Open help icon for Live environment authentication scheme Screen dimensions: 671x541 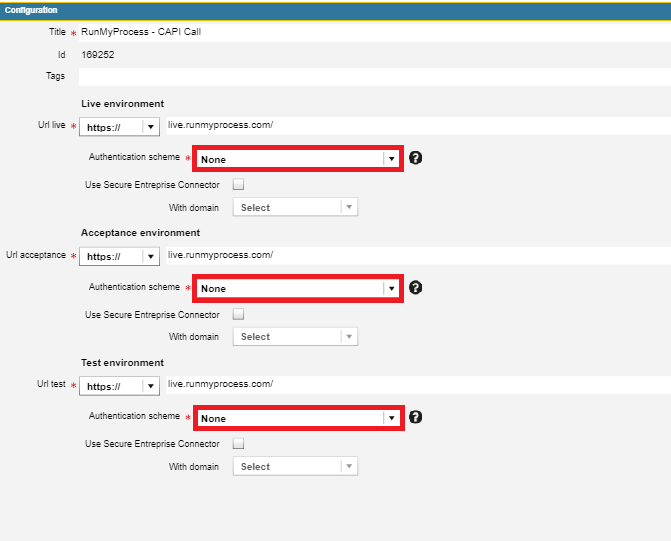416,158
